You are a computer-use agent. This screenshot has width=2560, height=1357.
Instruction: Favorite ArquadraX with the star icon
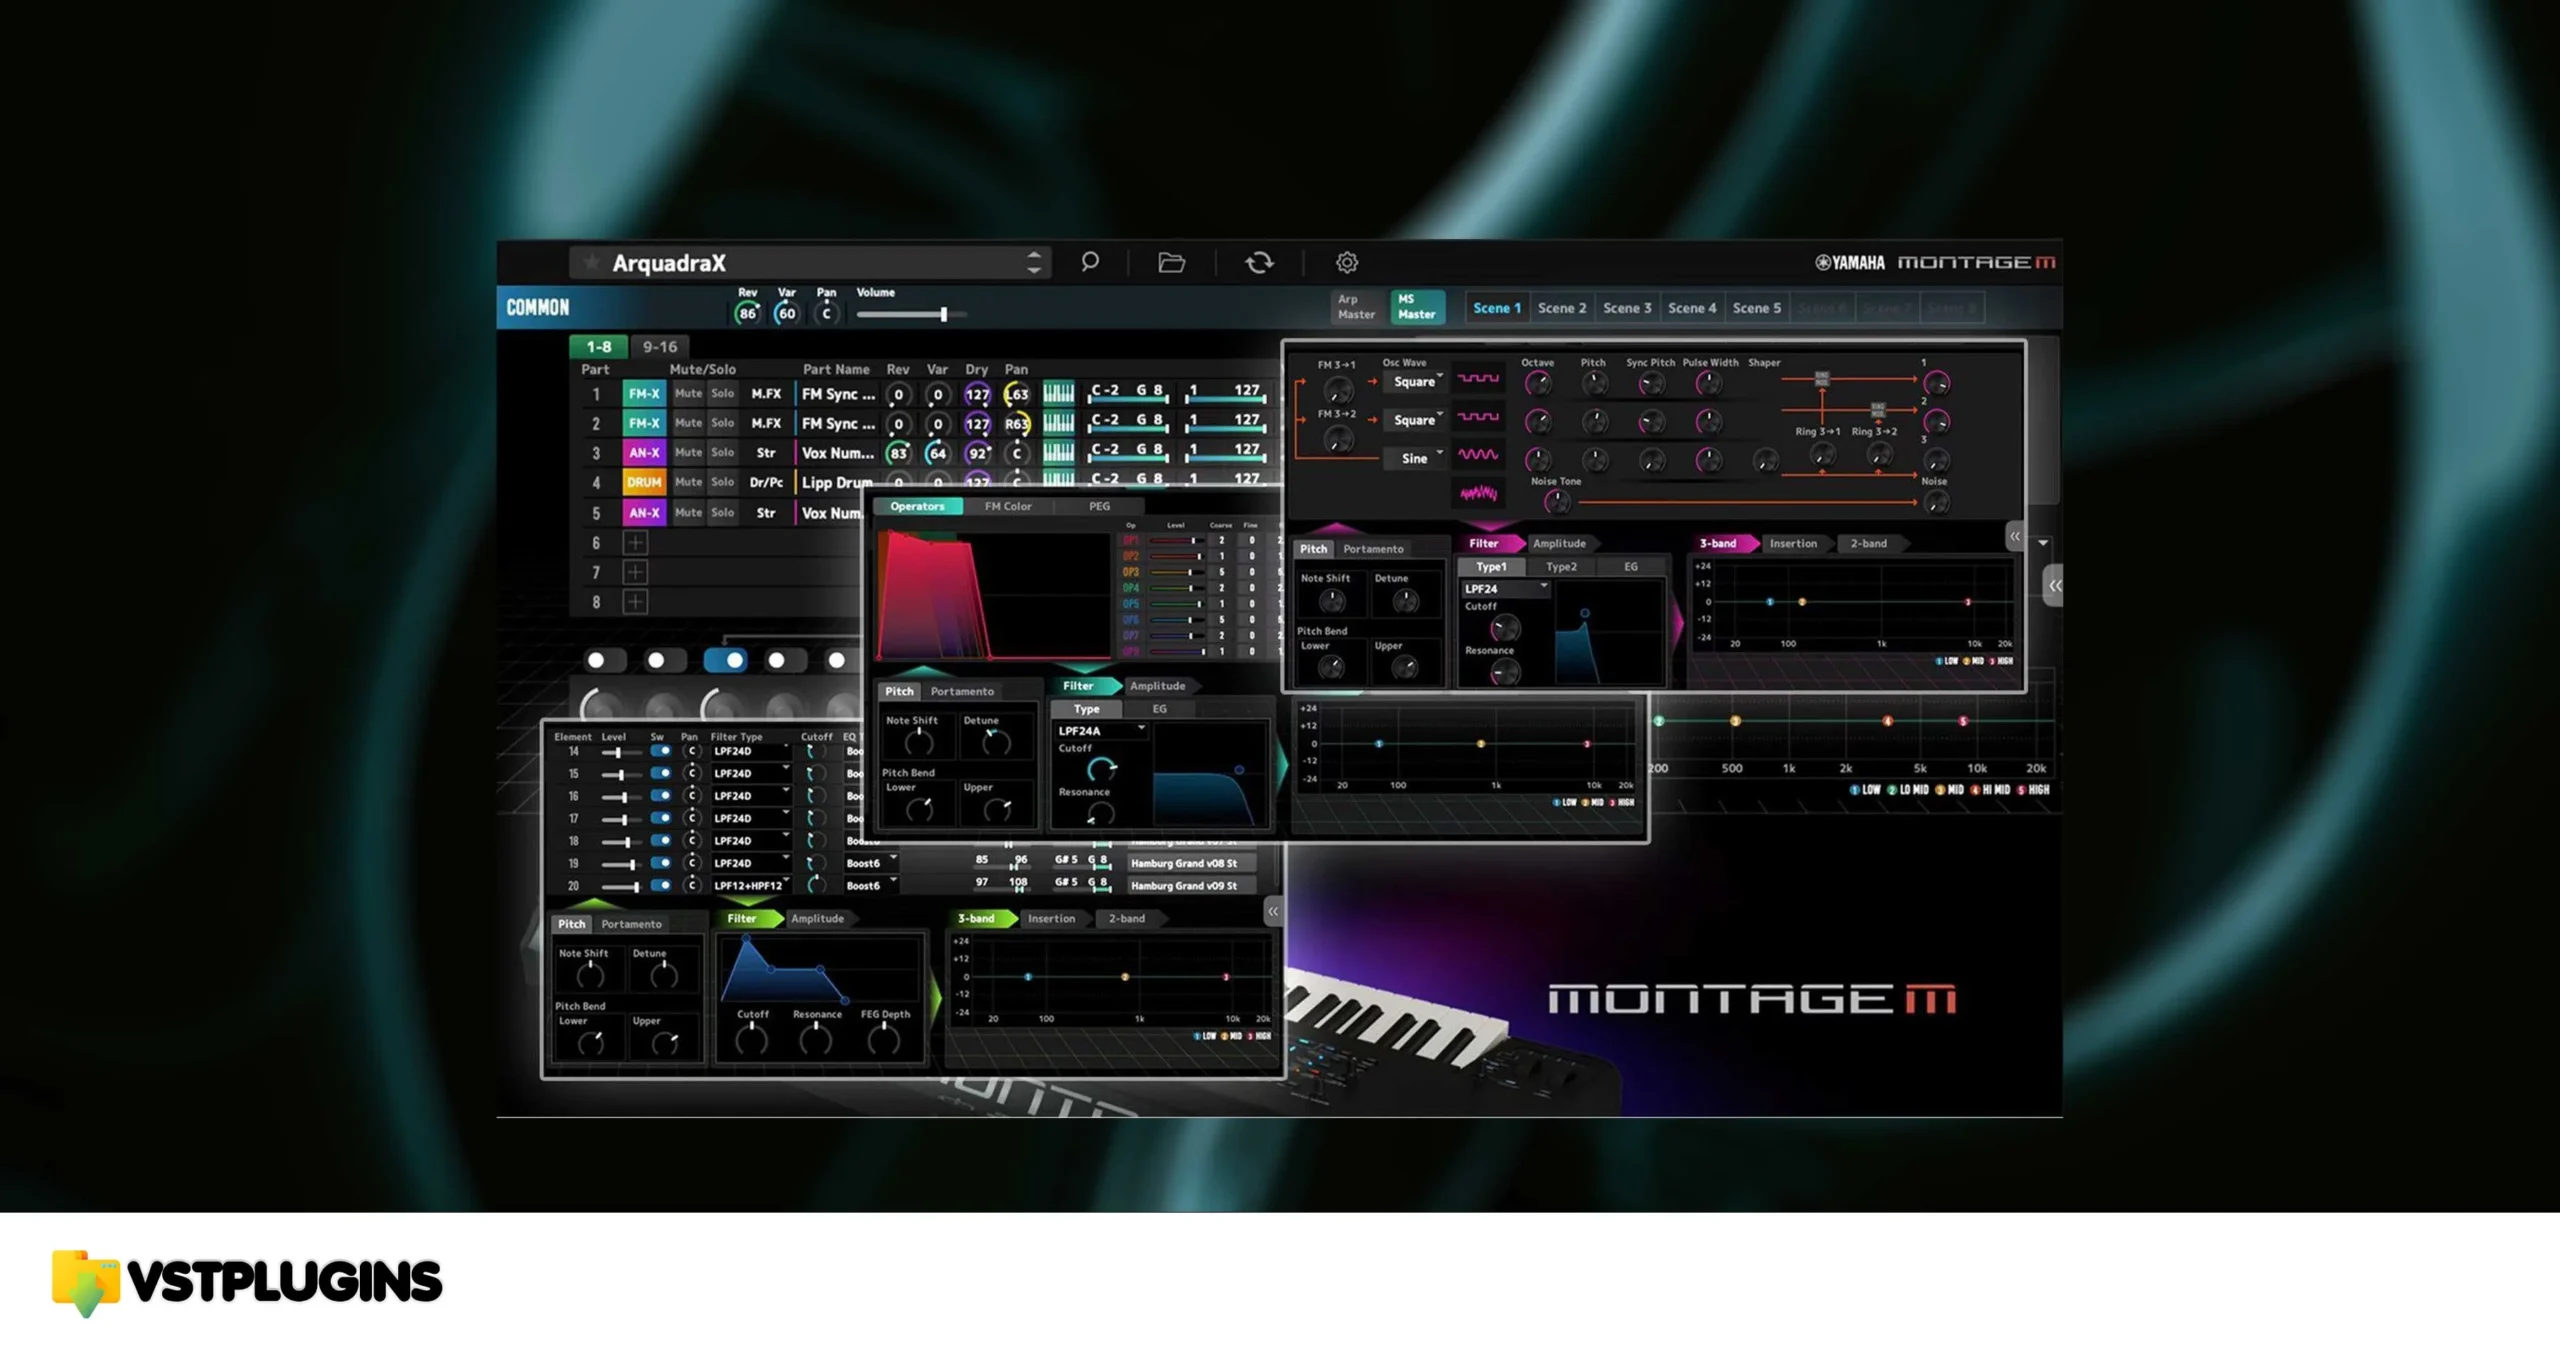[591, 262]
